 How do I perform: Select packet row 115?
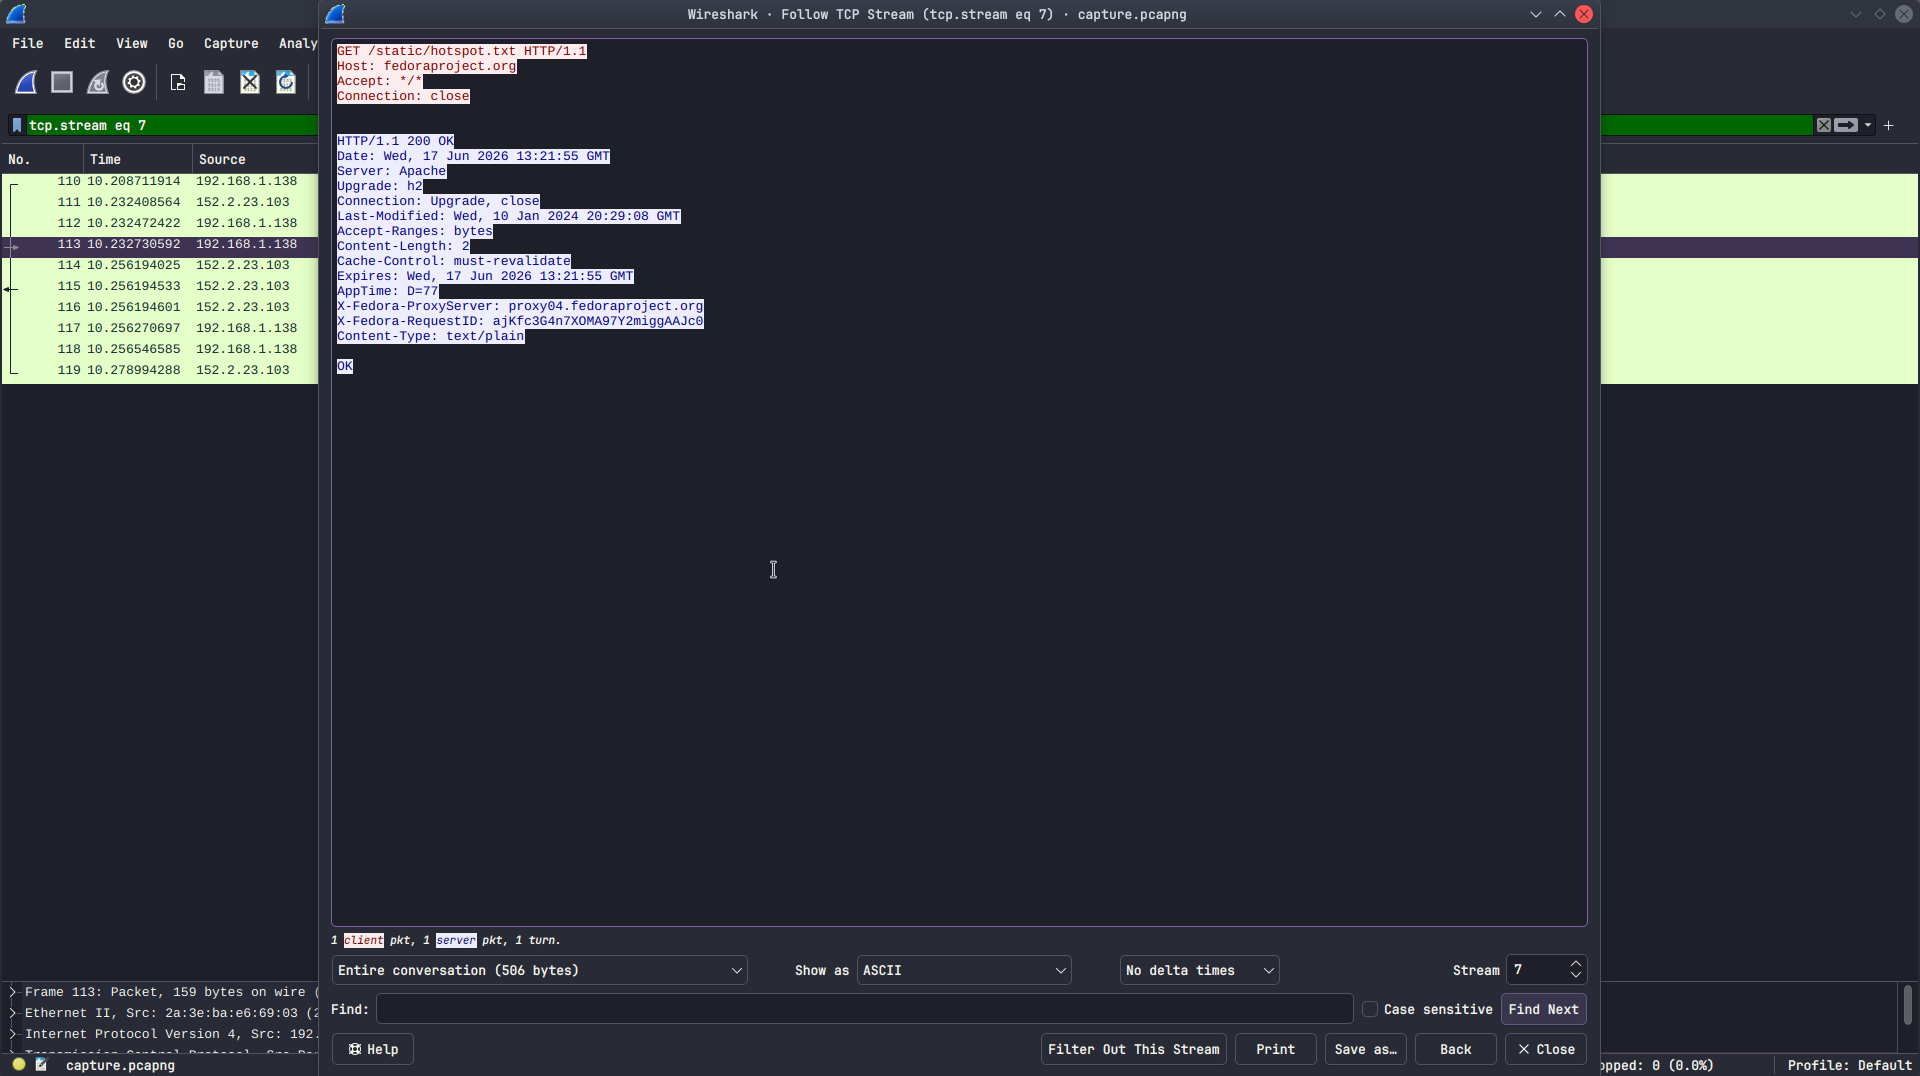[160, 287]
